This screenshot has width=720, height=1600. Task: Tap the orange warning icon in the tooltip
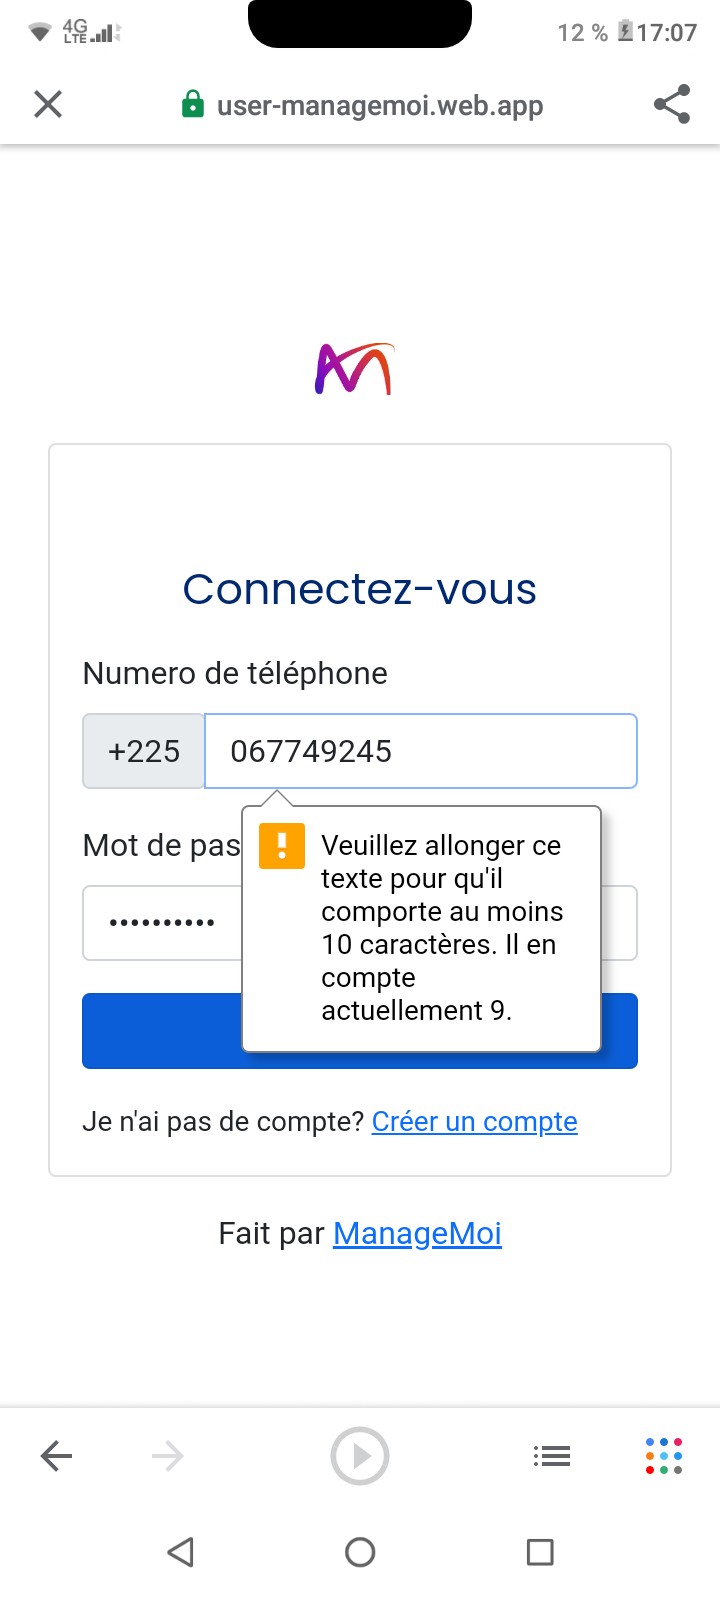(x=282, y=846)
